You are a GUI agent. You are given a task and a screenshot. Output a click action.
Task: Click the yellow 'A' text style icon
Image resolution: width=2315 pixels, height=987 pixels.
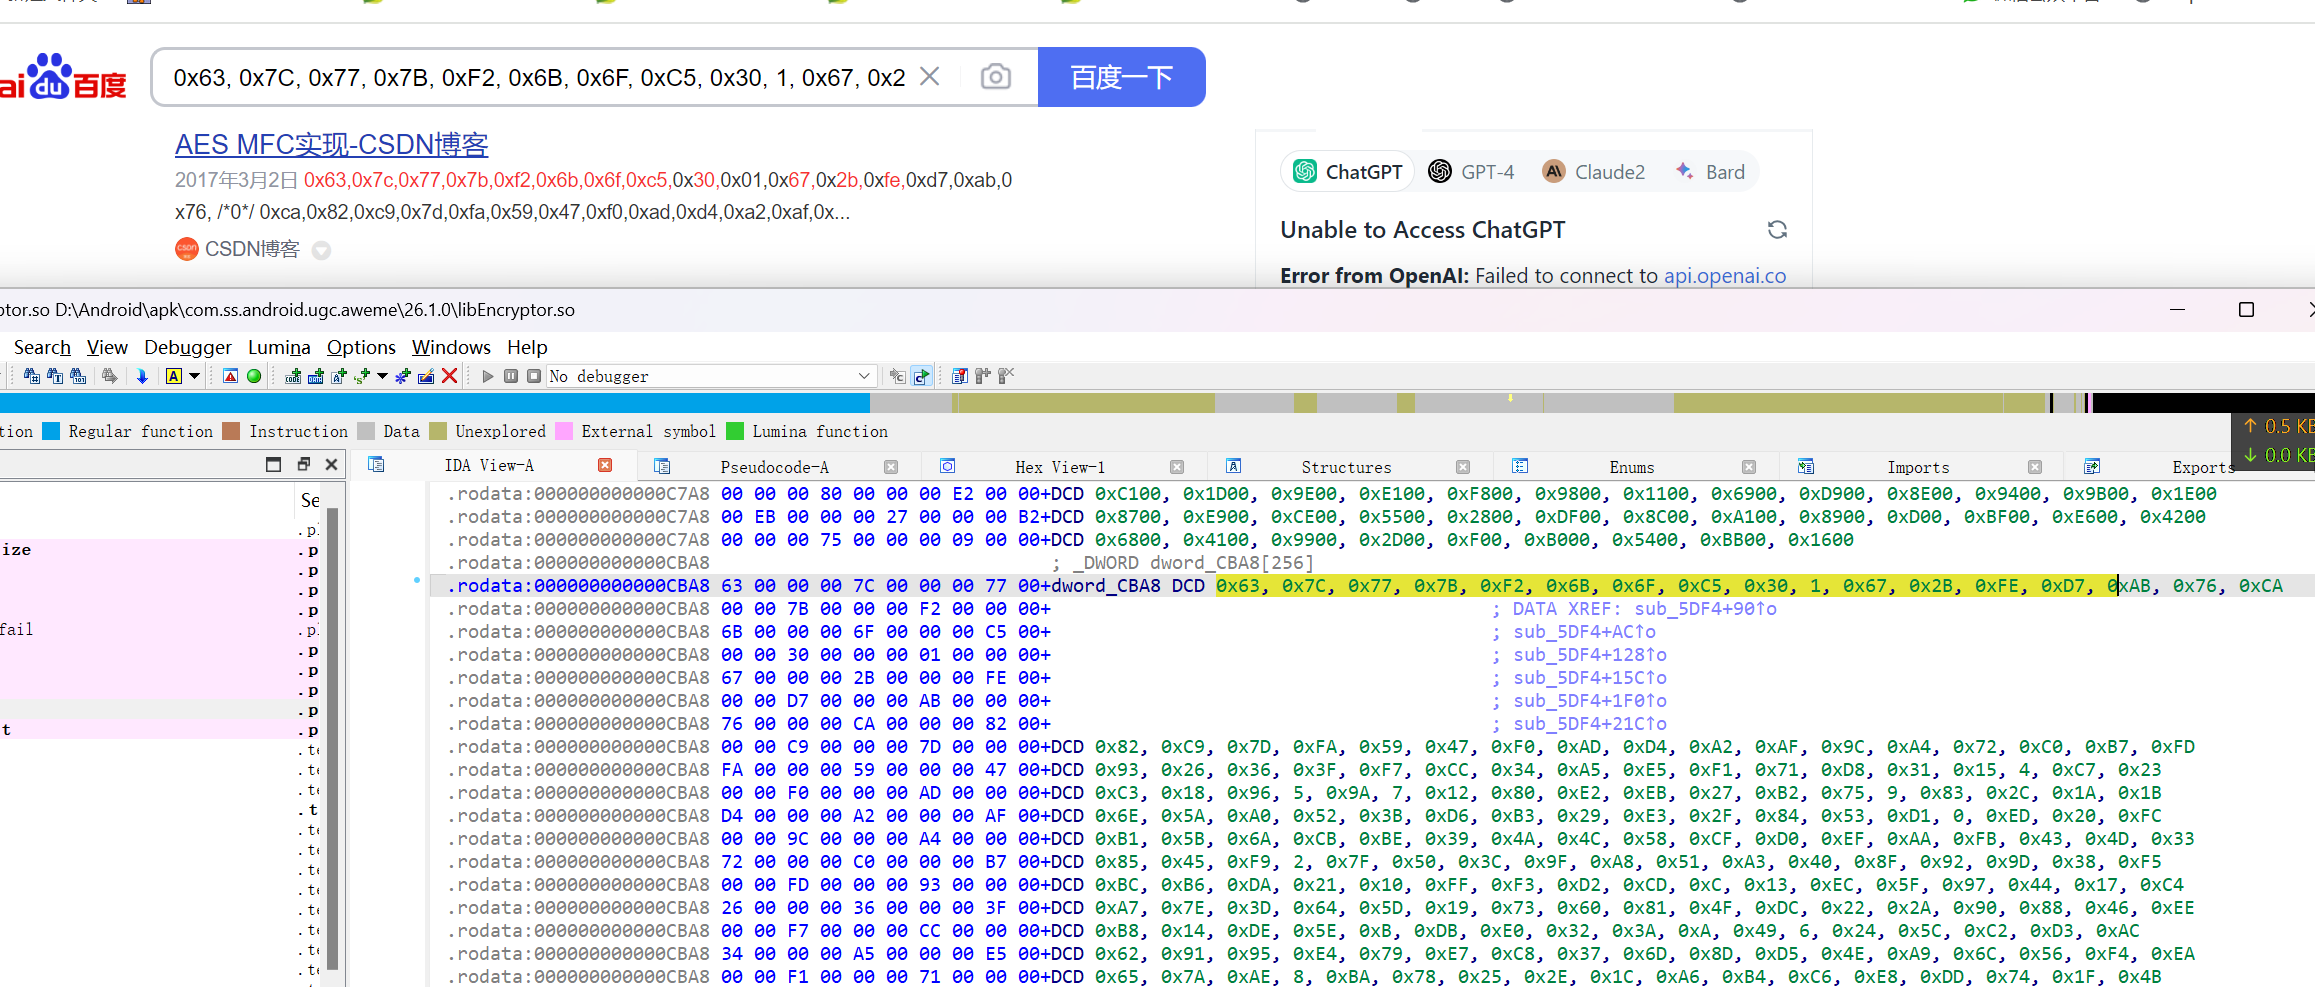[174, 376]
